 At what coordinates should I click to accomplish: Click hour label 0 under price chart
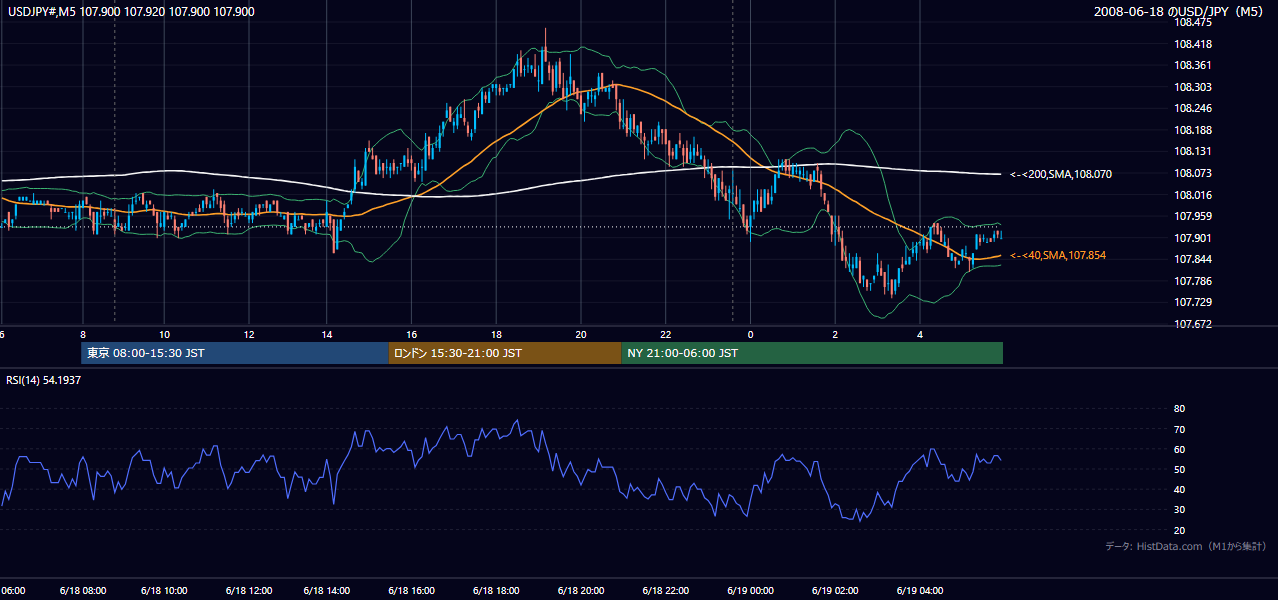point(749,335)
